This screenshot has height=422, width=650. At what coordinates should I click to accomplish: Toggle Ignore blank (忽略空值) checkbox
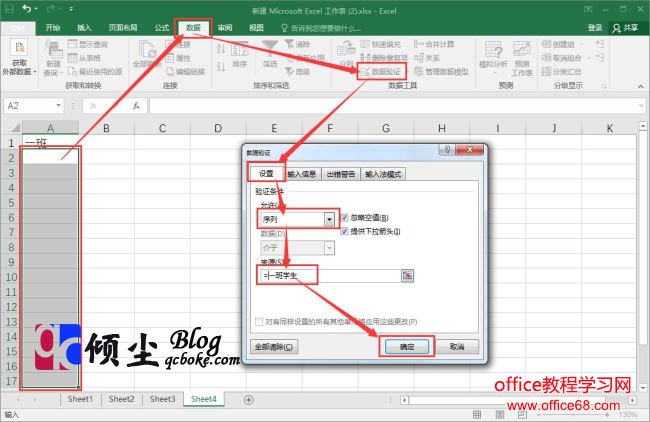point(344,218)
